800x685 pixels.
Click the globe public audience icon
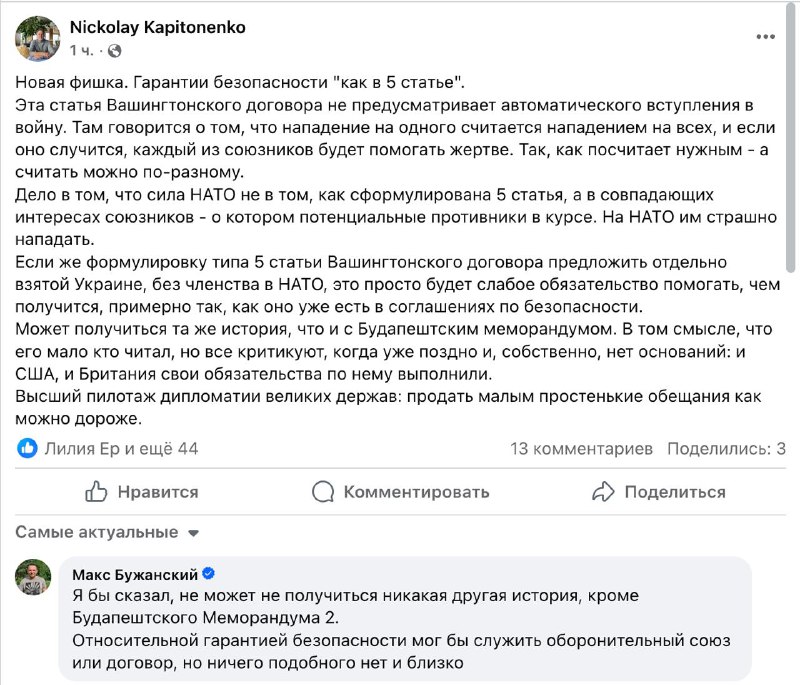click(114, 50)
